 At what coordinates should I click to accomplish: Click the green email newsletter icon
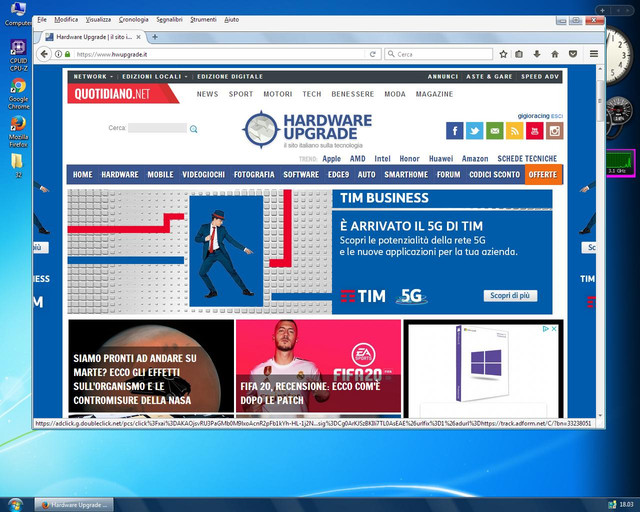pos(494,131)
